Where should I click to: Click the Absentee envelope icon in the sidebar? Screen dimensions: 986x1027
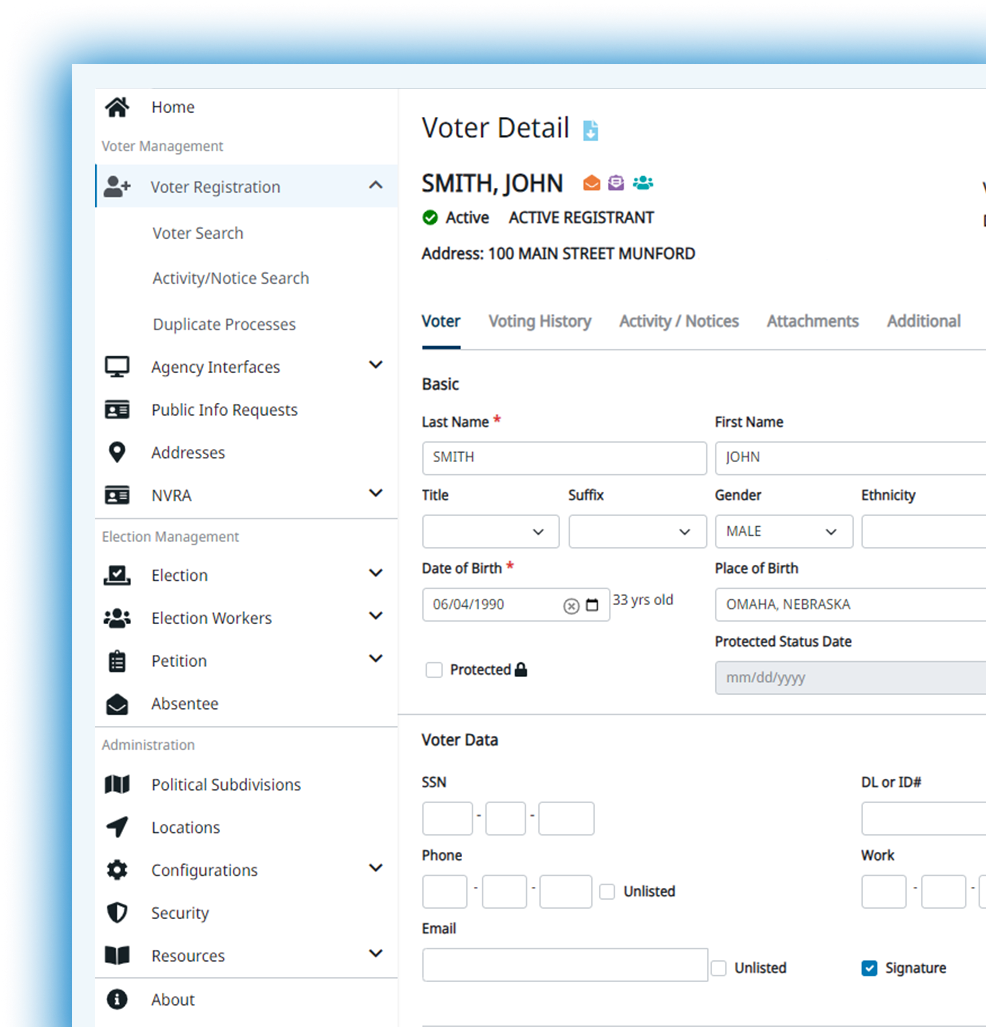pos(117,704)
